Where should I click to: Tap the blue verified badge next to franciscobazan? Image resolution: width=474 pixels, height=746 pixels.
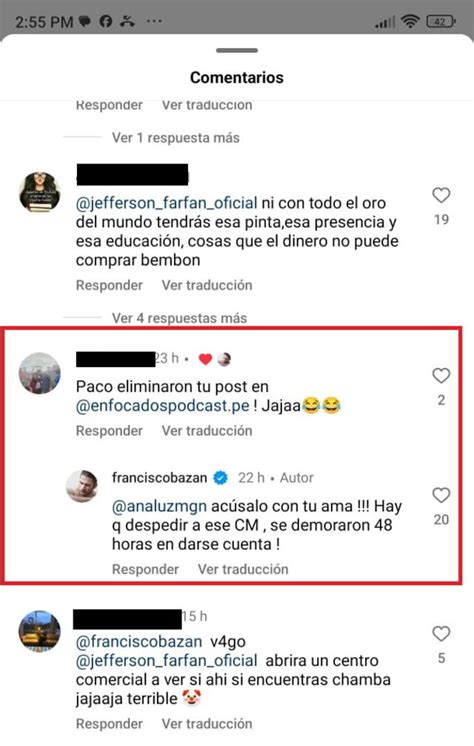(x=220, y=478)
